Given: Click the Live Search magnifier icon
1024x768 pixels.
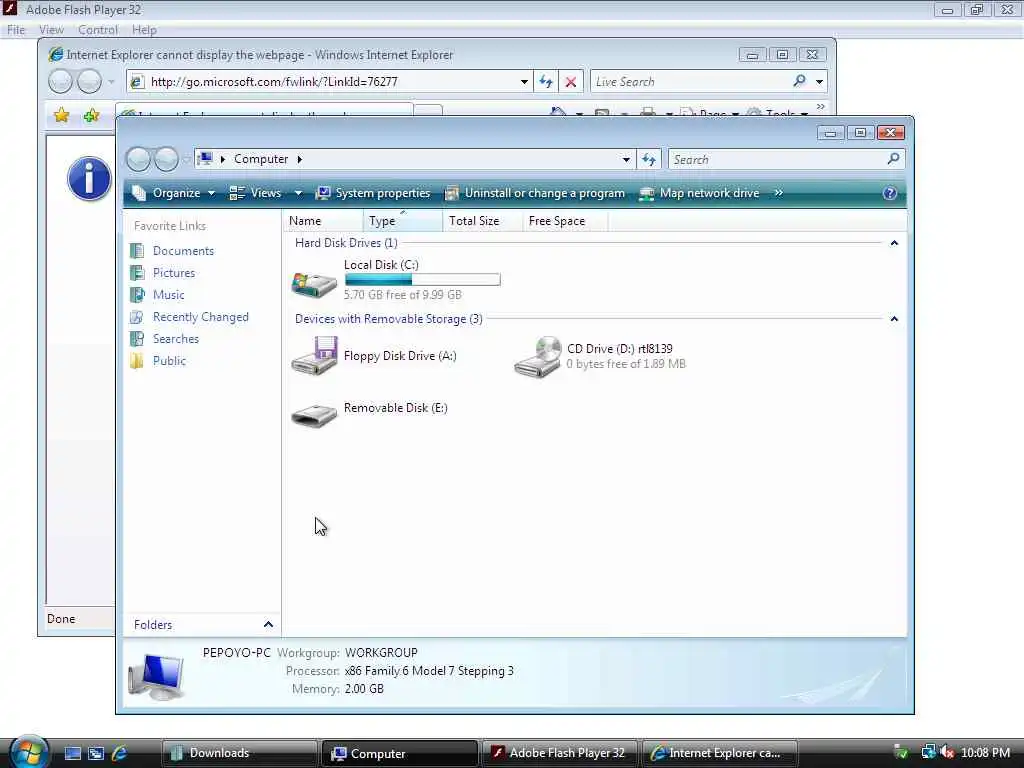Looking at the screenshot, I should (x=799, y=81).
